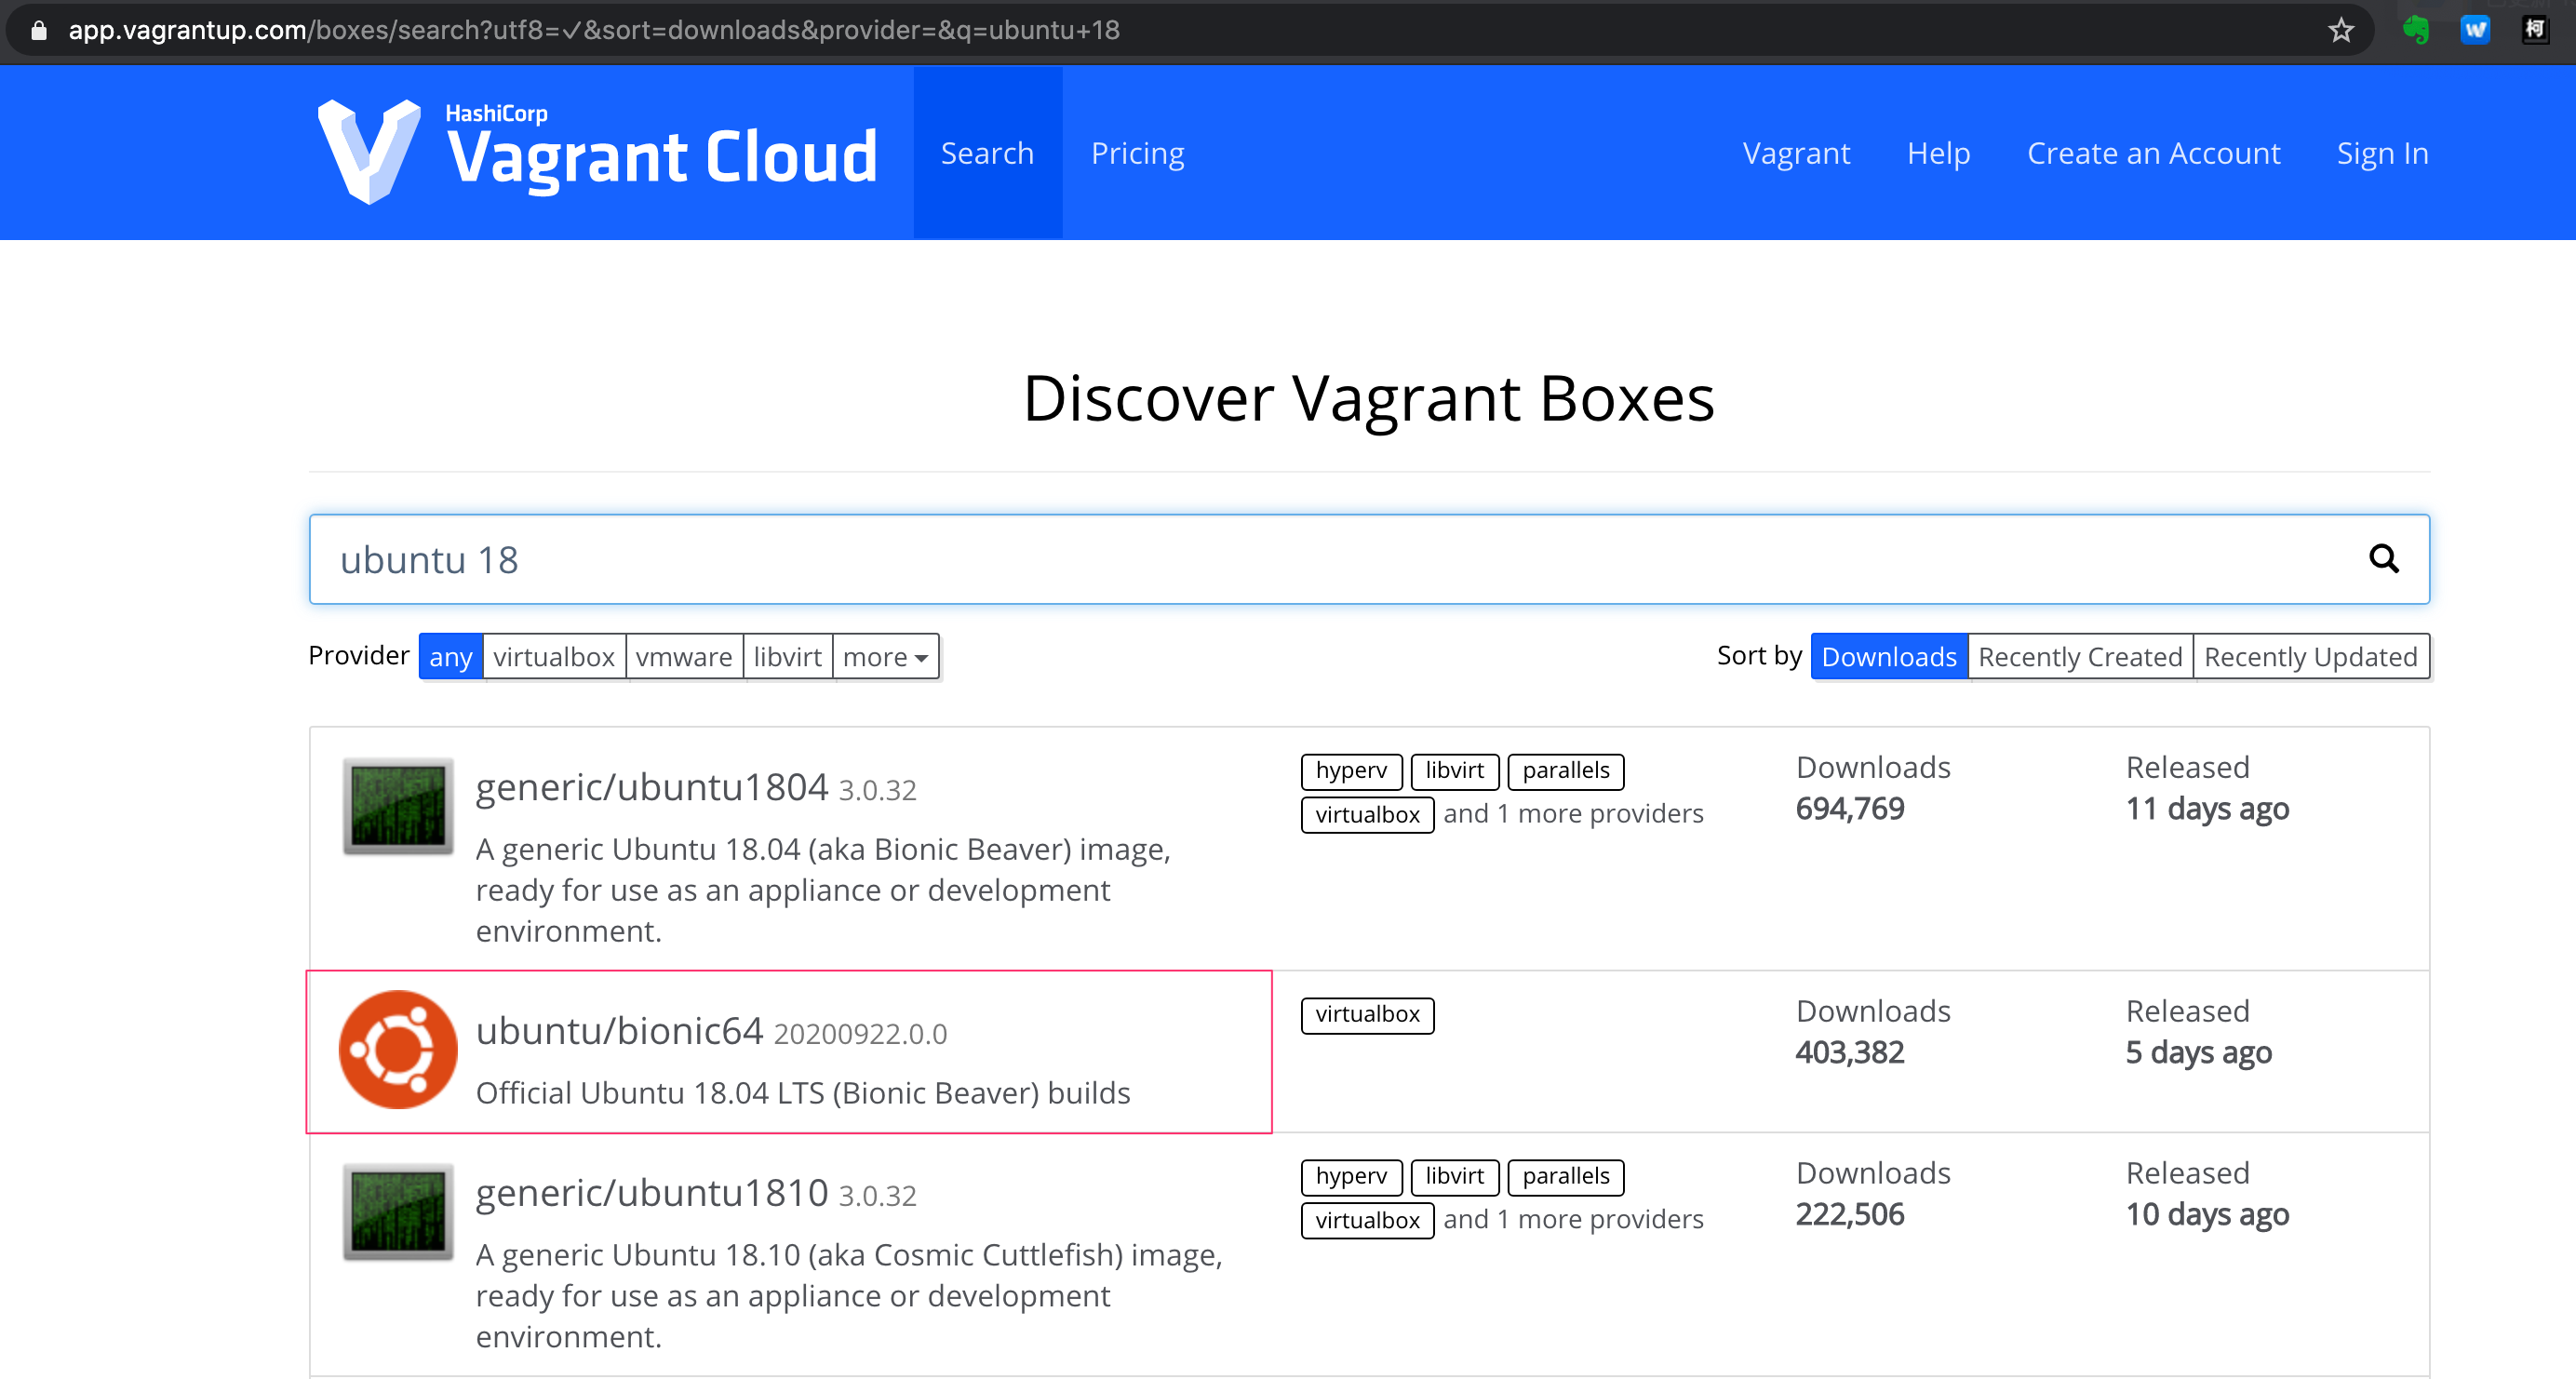View site info via the lock icon

point(38,30)
